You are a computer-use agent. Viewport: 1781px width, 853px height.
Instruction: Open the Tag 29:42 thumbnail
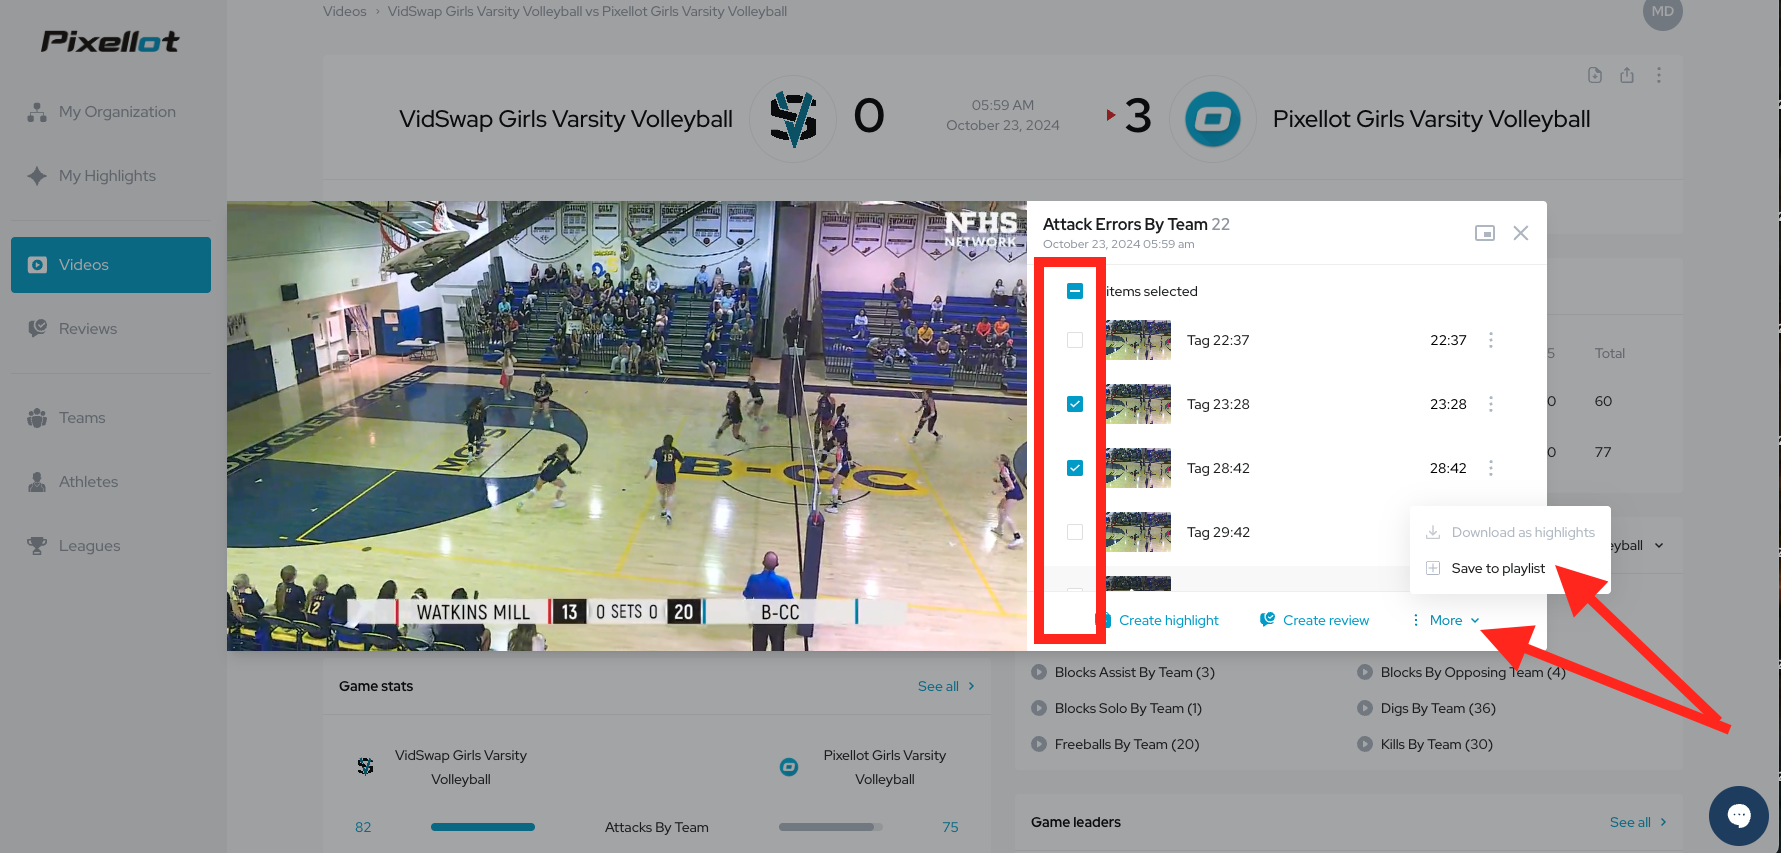[1138, 532]
